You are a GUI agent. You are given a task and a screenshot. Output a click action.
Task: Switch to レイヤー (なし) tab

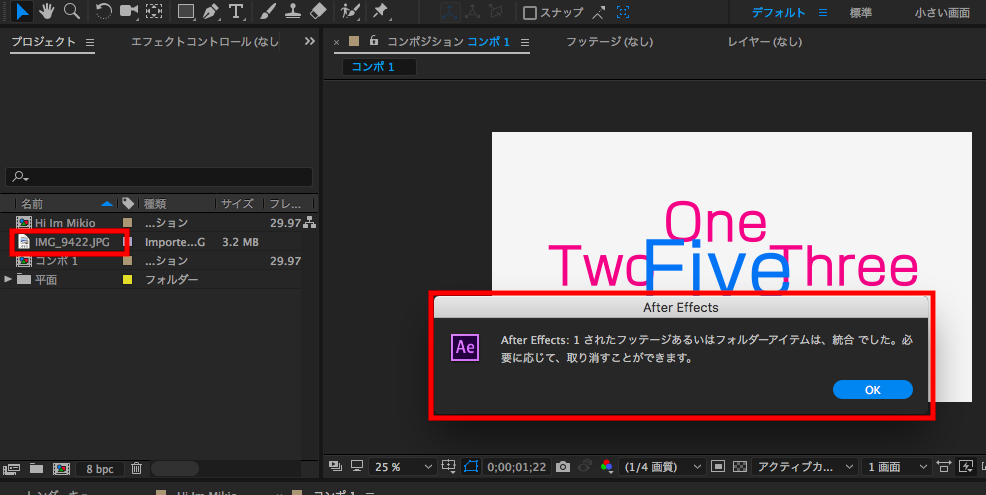[x=765, y=42]
